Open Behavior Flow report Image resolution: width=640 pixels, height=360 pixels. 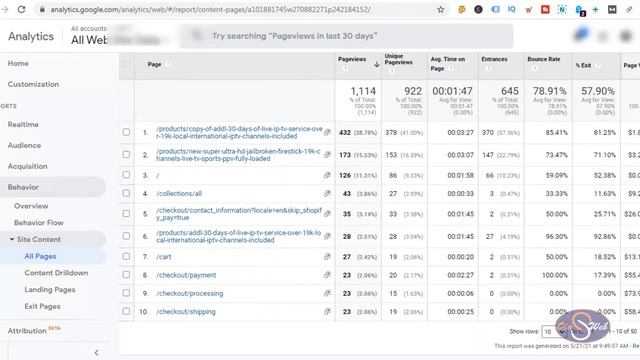pyautogui.click(x=38, y=222)
